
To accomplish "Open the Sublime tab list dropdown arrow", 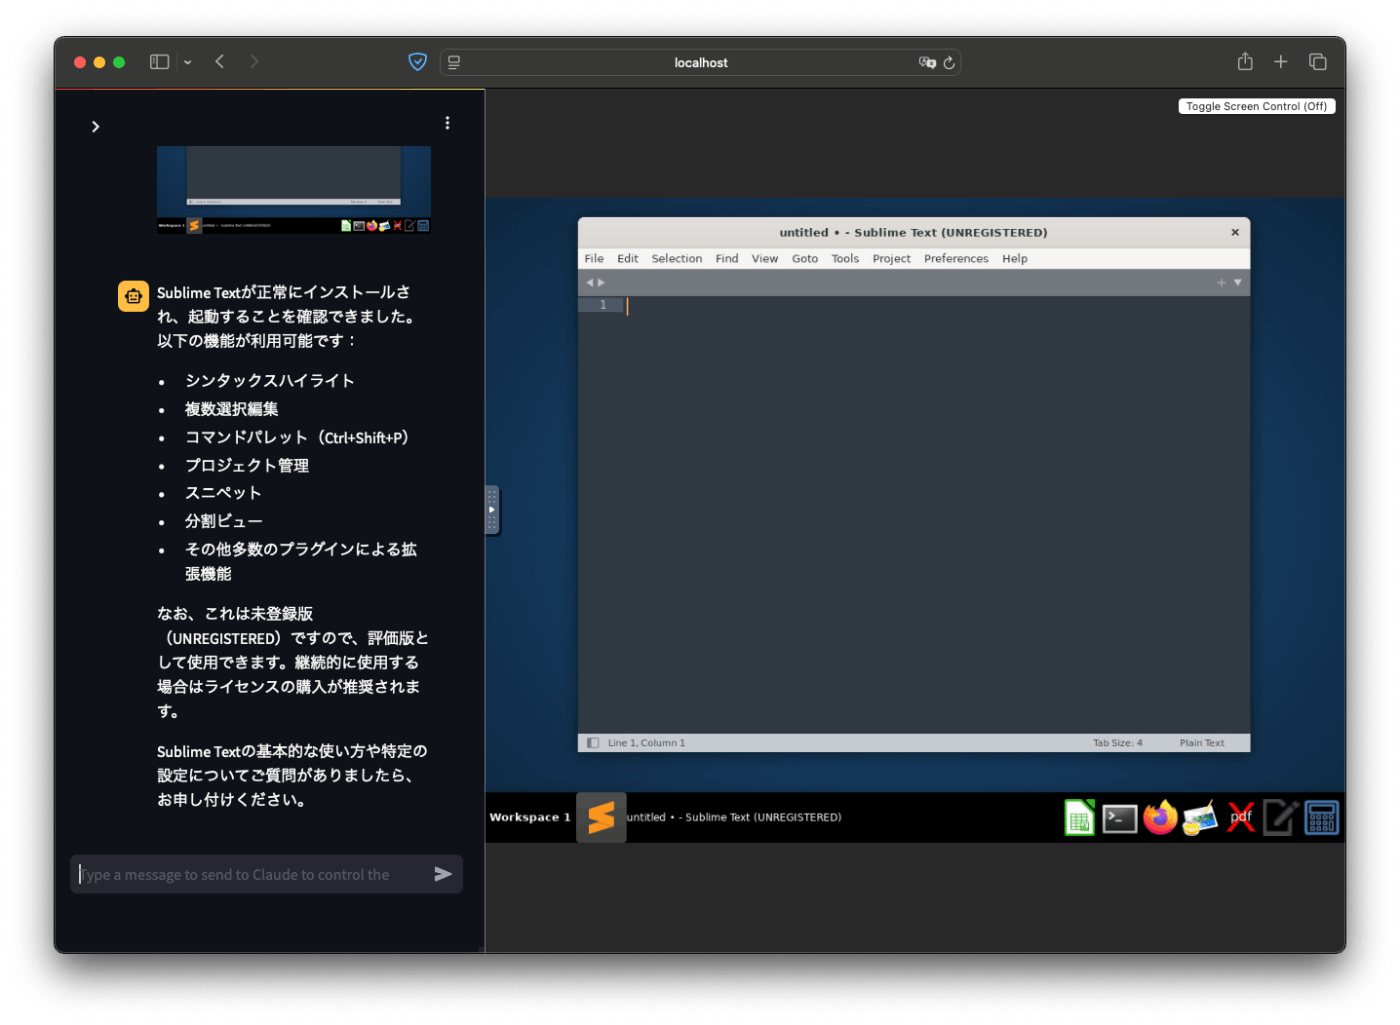I will coord(1238,283).
